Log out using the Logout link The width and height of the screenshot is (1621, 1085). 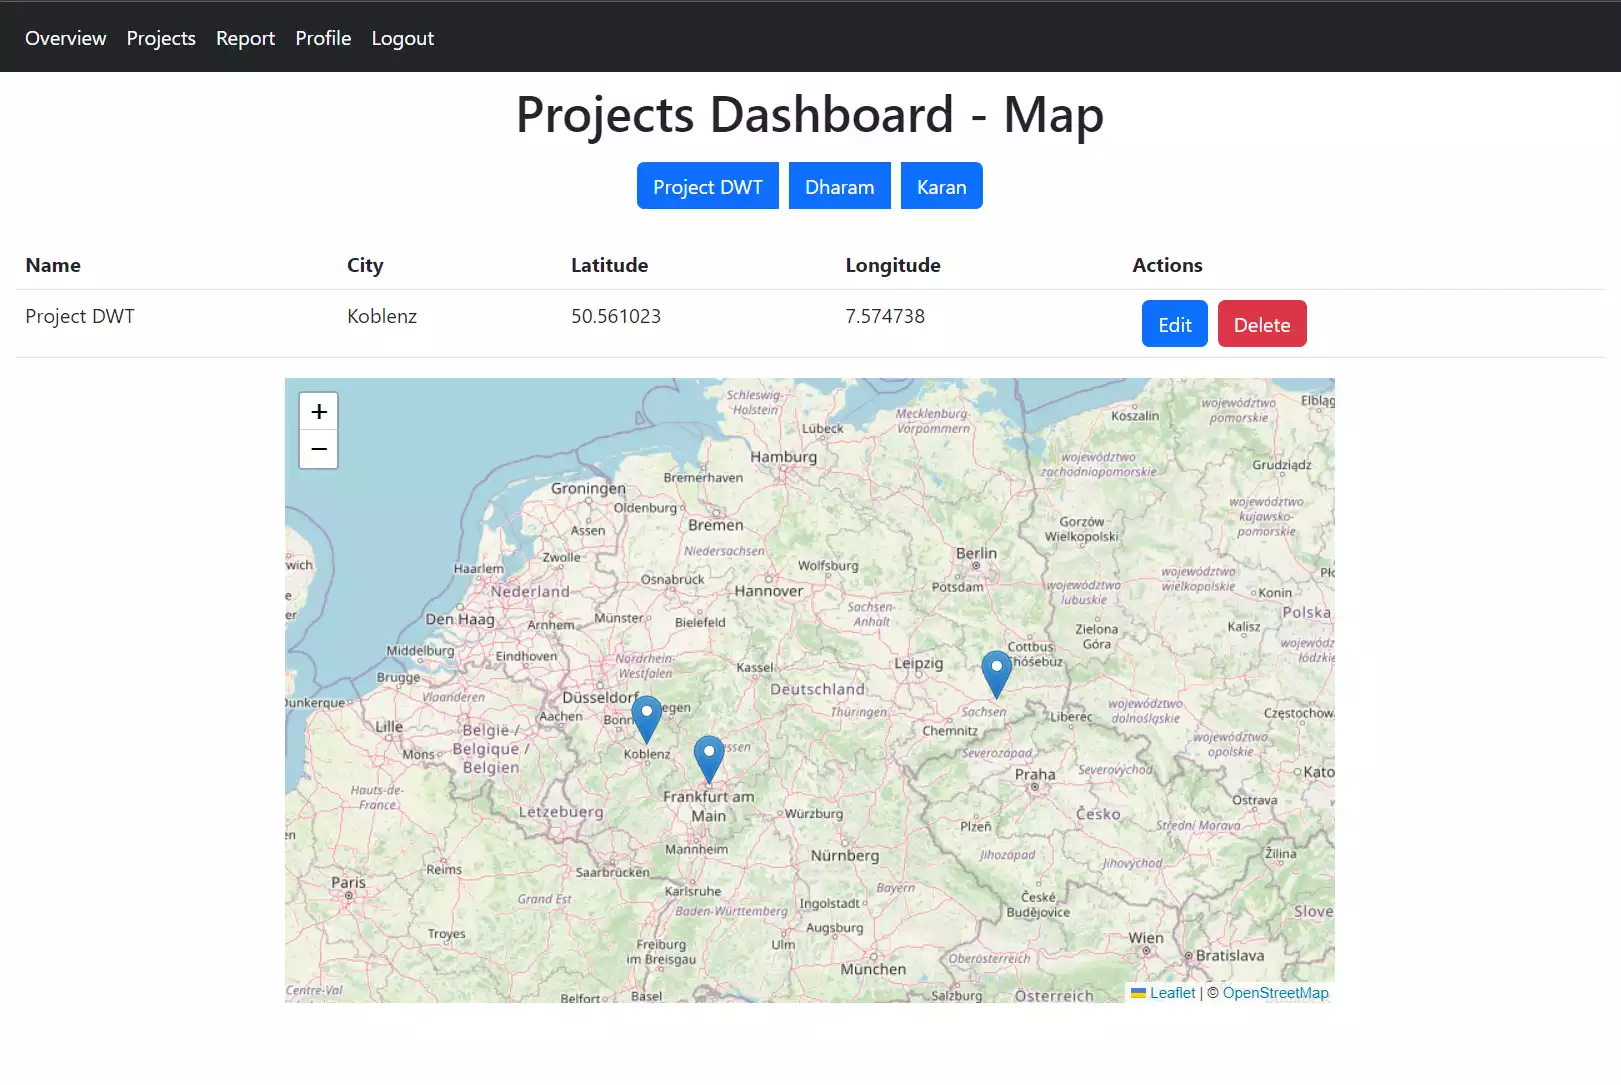point(402,38)
